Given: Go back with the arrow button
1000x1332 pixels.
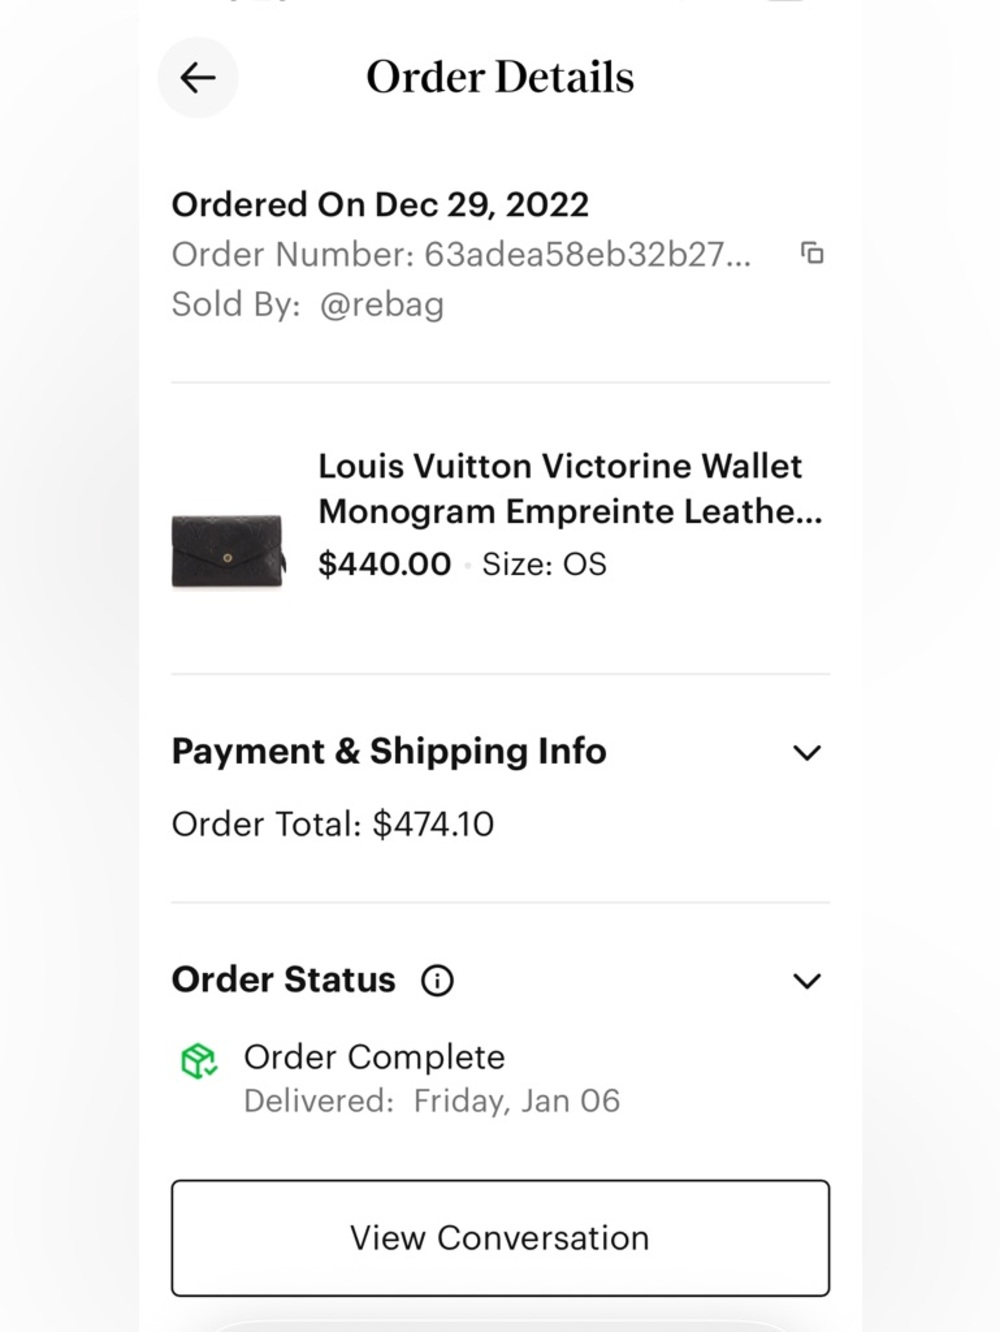Looking at the screenshot, I should coord(198,78).
